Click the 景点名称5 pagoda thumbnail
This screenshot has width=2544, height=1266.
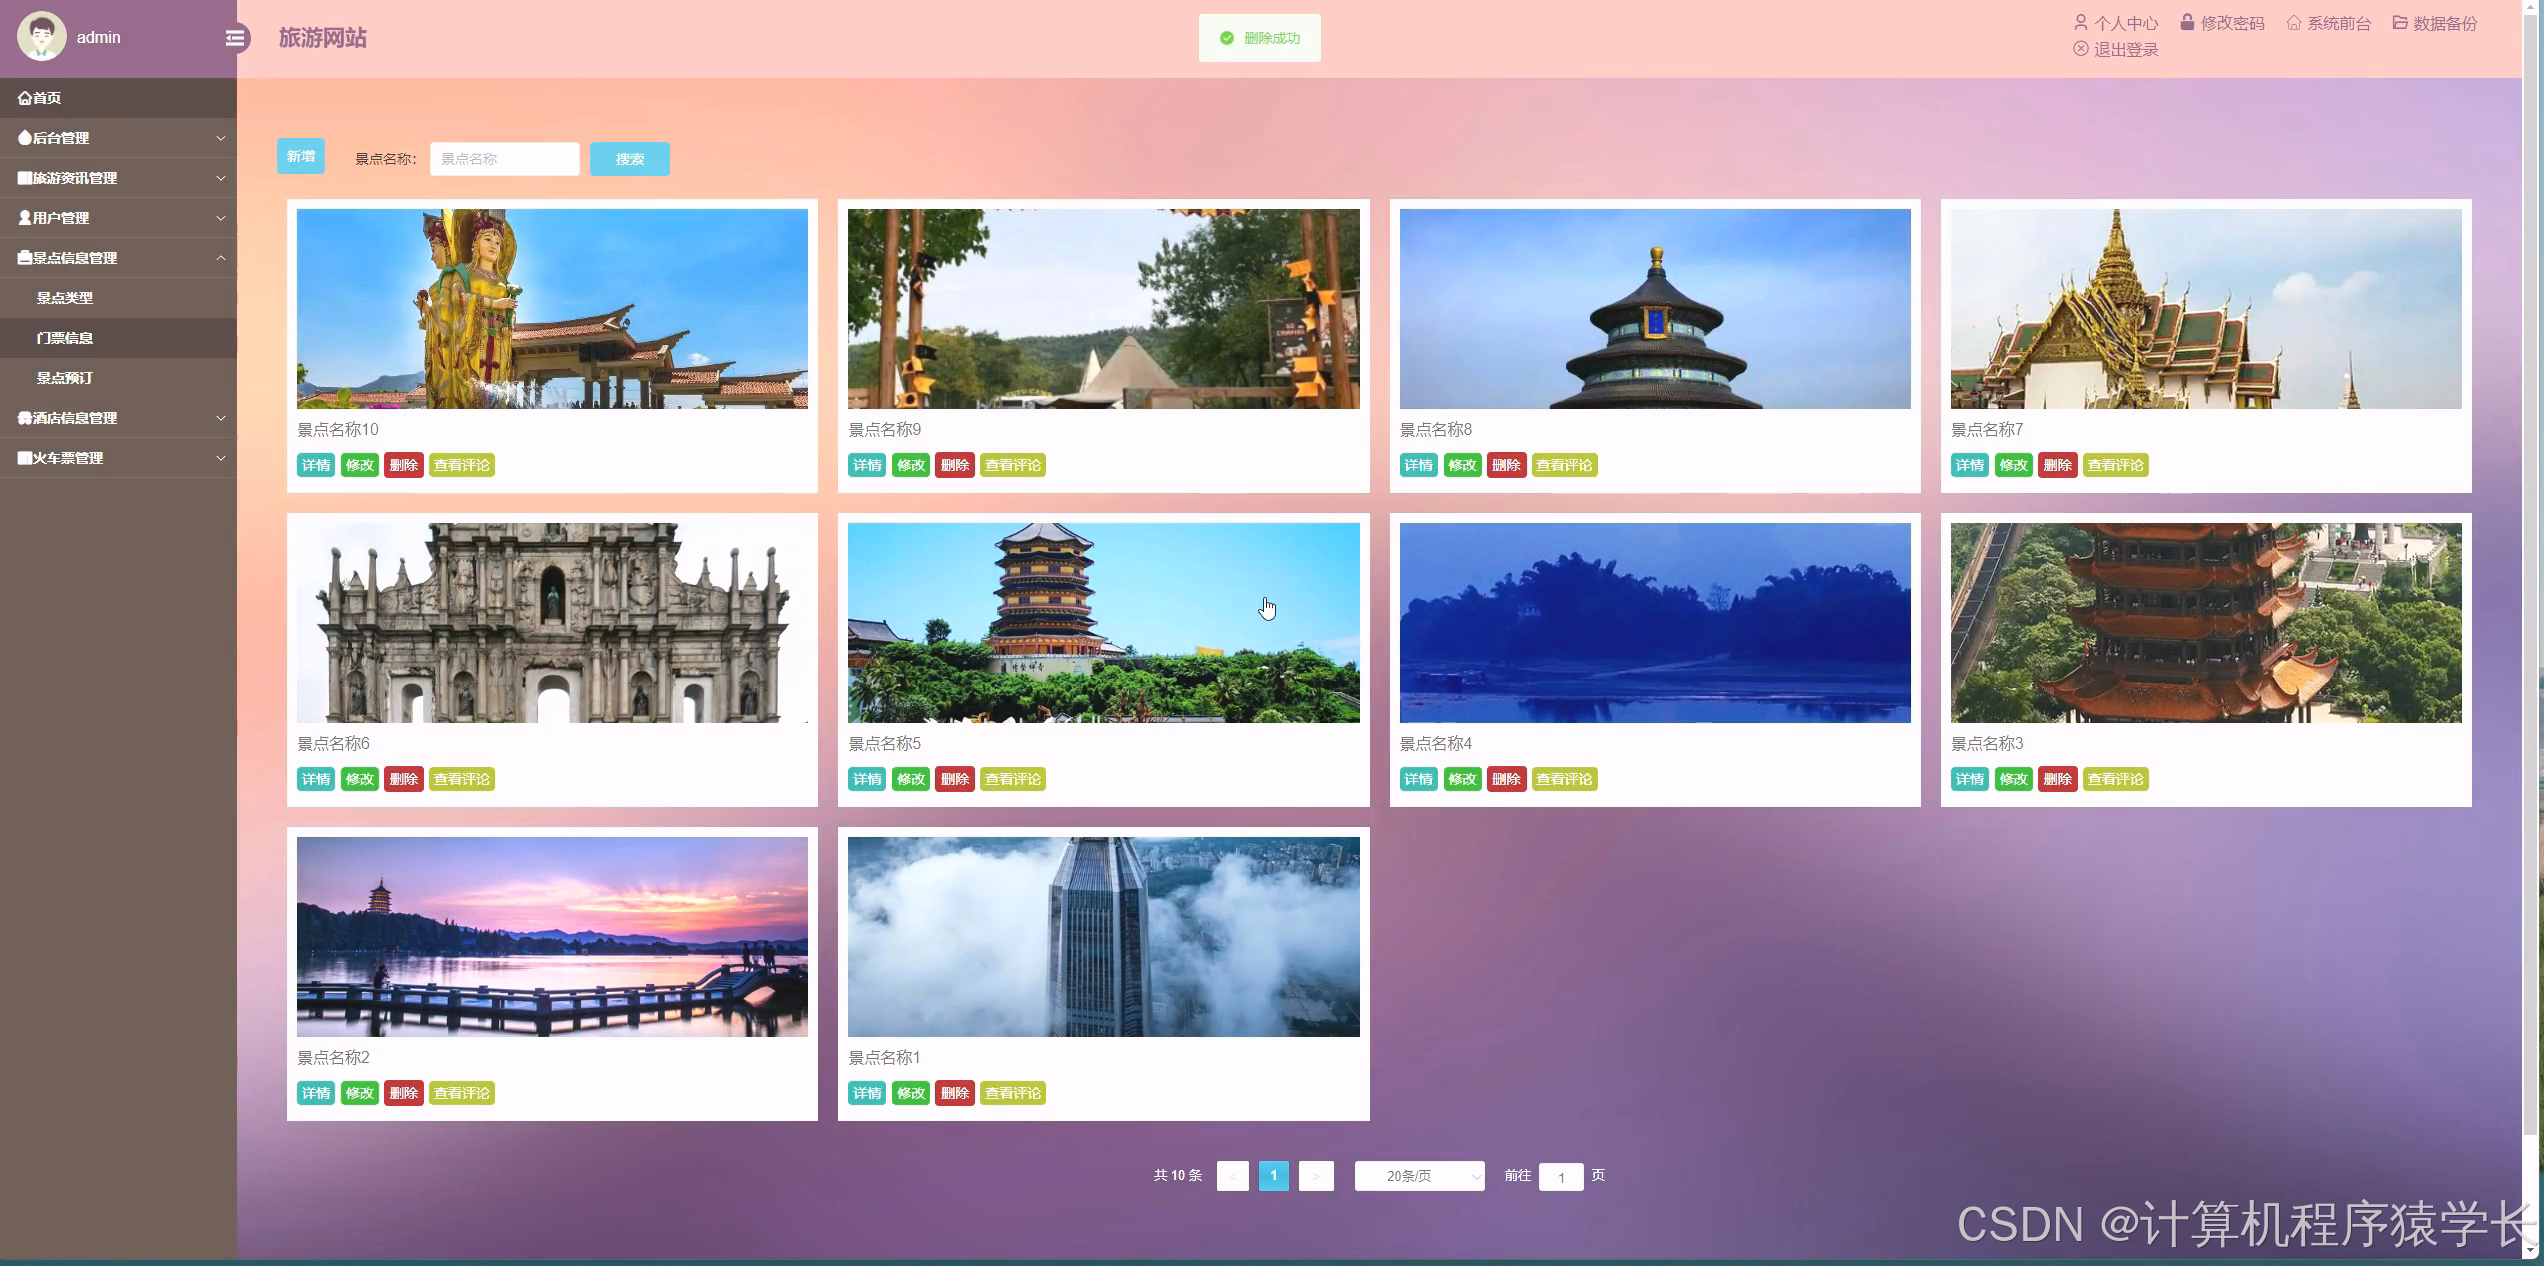(1103, 622)
